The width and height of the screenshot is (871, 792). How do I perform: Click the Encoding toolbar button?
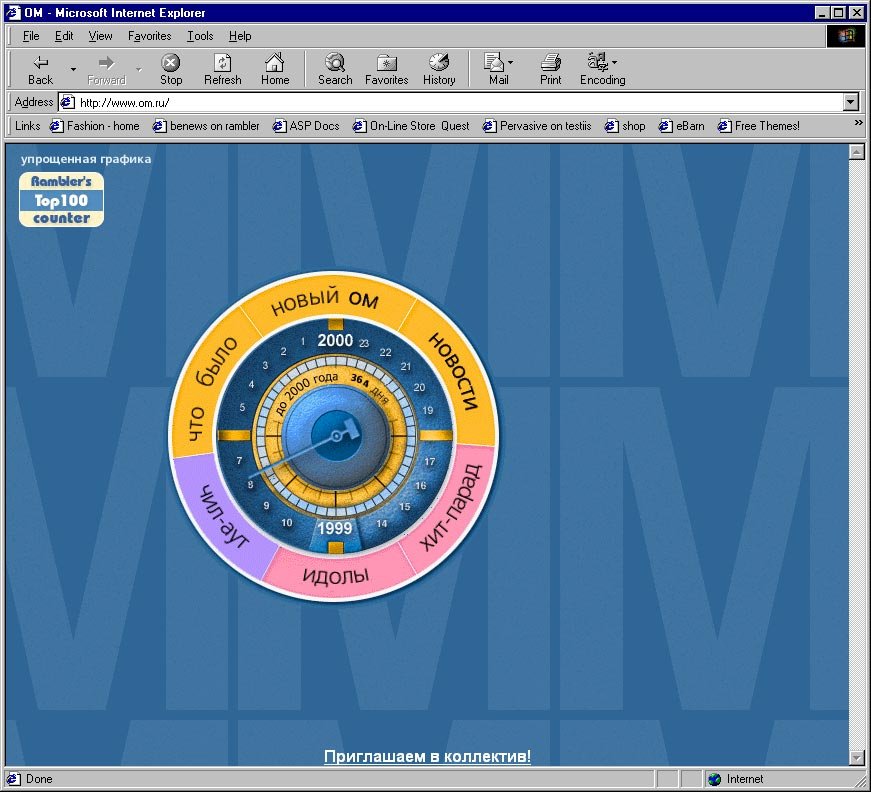point(602,69)
